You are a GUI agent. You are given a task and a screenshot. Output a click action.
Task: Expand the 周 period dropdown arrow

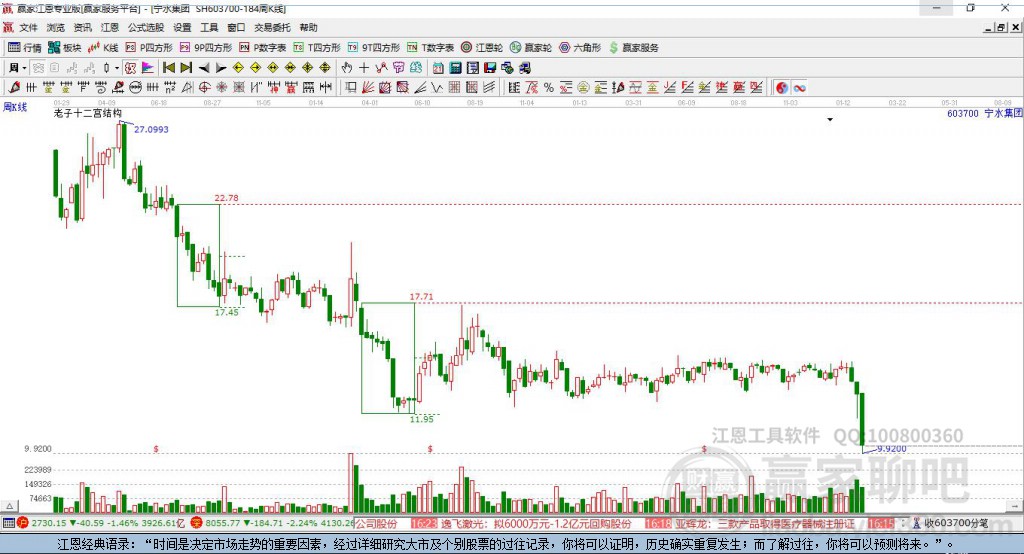point(24,68)
